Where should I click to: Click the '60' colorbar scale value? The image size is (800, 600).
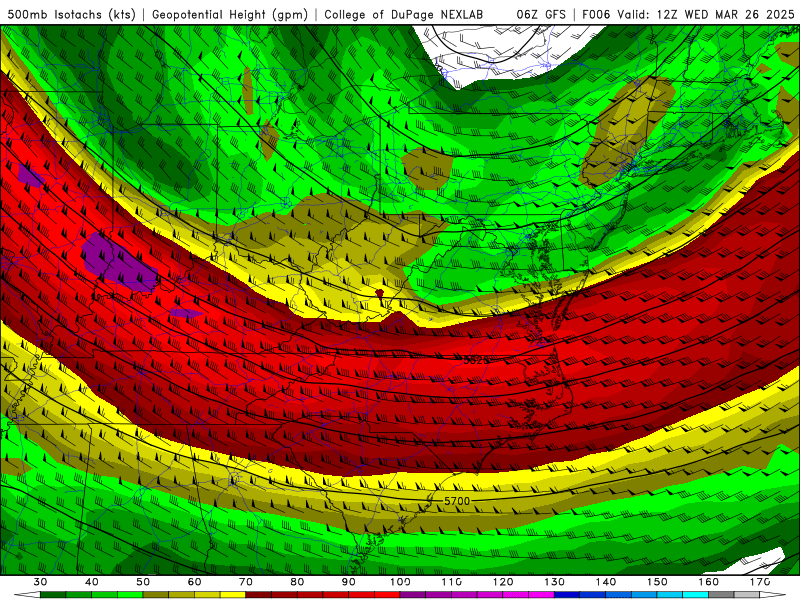click(x=194, y=582)
